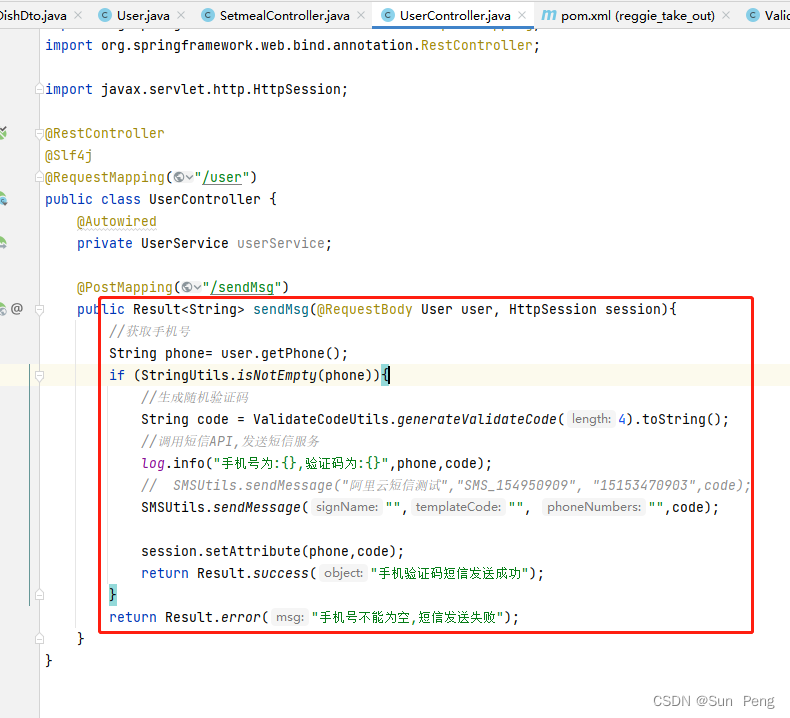Click the Maven m icon on the pom.xml tab
The width and height of the screenshot is (790, 718).
click(x=549, y=16)
